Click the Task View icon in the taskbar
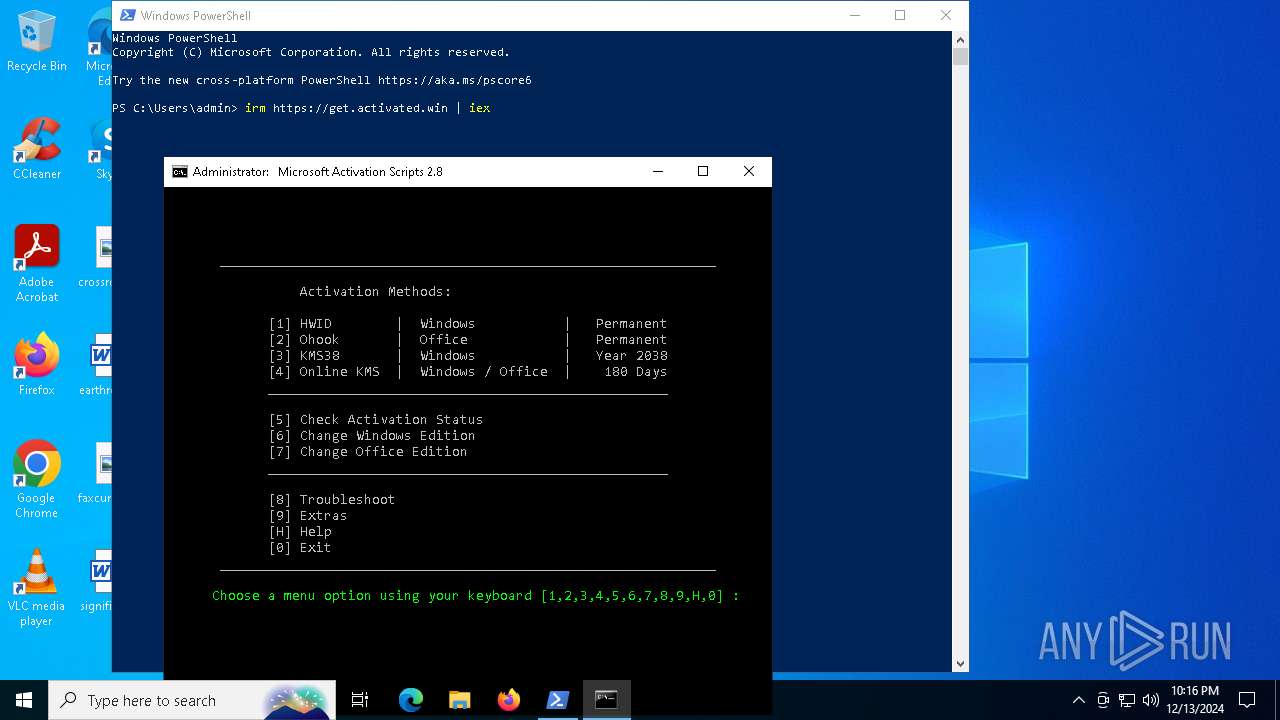 point(360,700)
